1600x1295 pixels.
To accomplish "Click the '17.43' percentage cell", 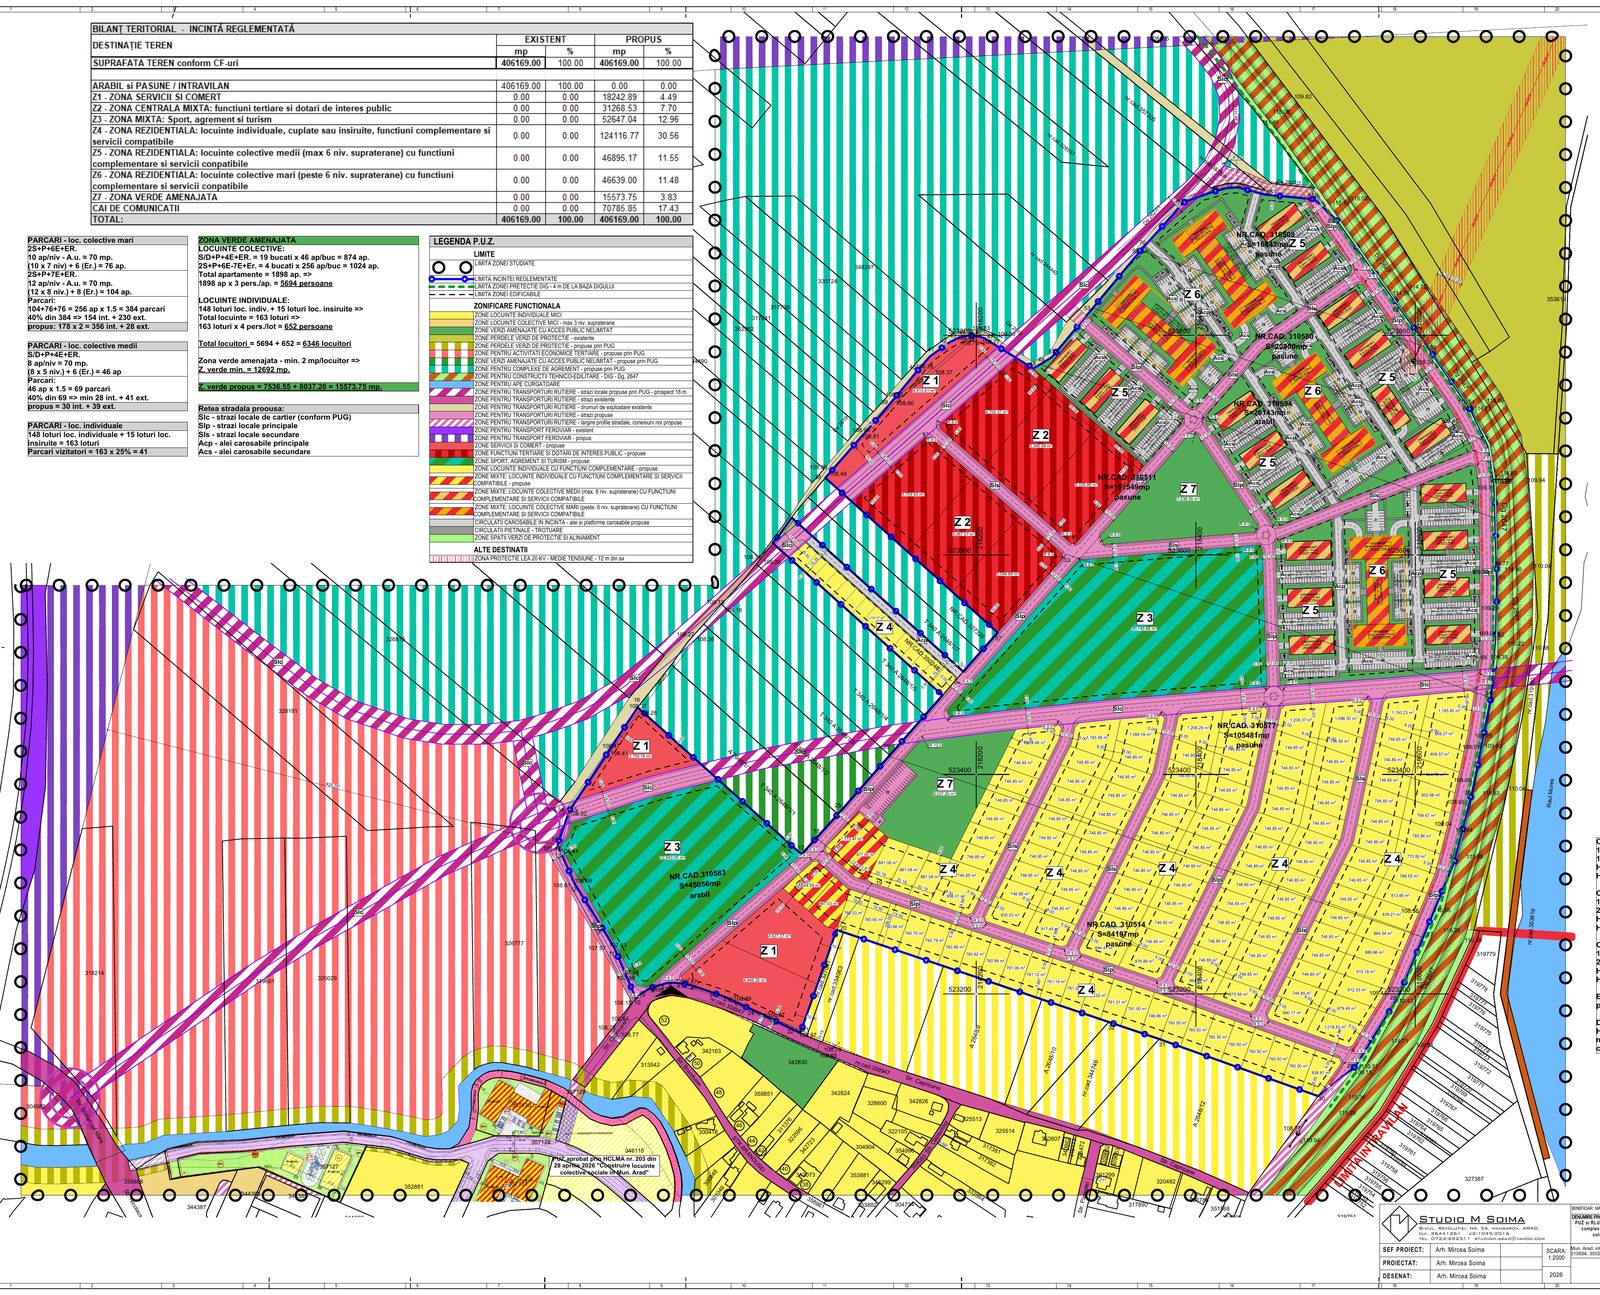I will pos(668,208).
